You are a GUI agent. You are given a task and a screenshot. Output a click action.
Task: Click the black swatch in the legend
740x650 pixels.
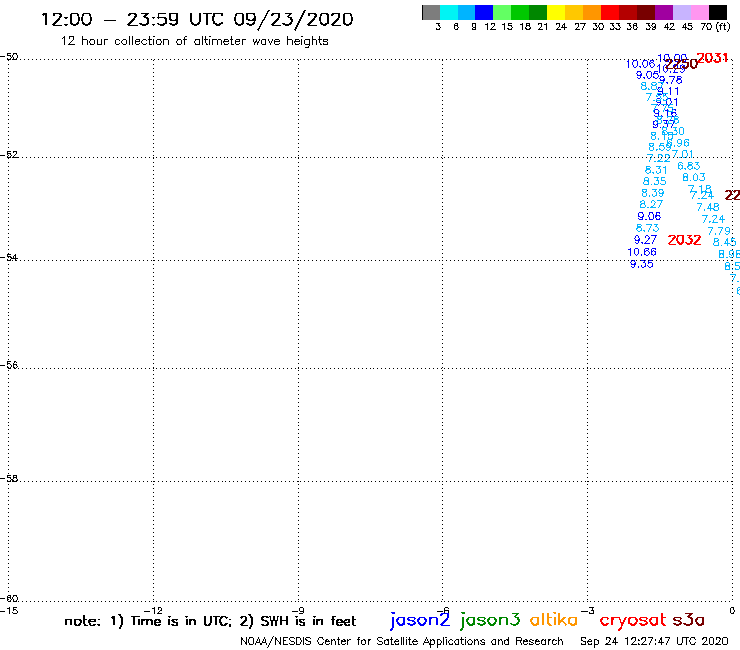717,12
